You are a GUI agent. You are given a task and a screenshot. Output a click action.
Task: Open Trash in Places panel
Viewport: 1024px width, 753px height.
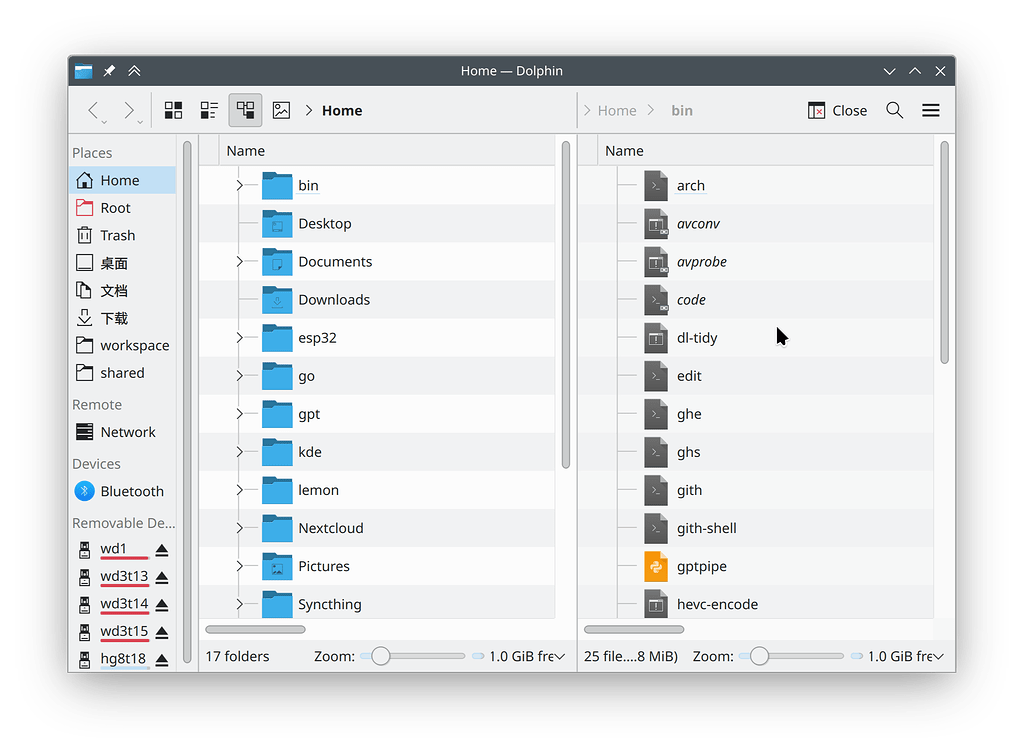117,235
